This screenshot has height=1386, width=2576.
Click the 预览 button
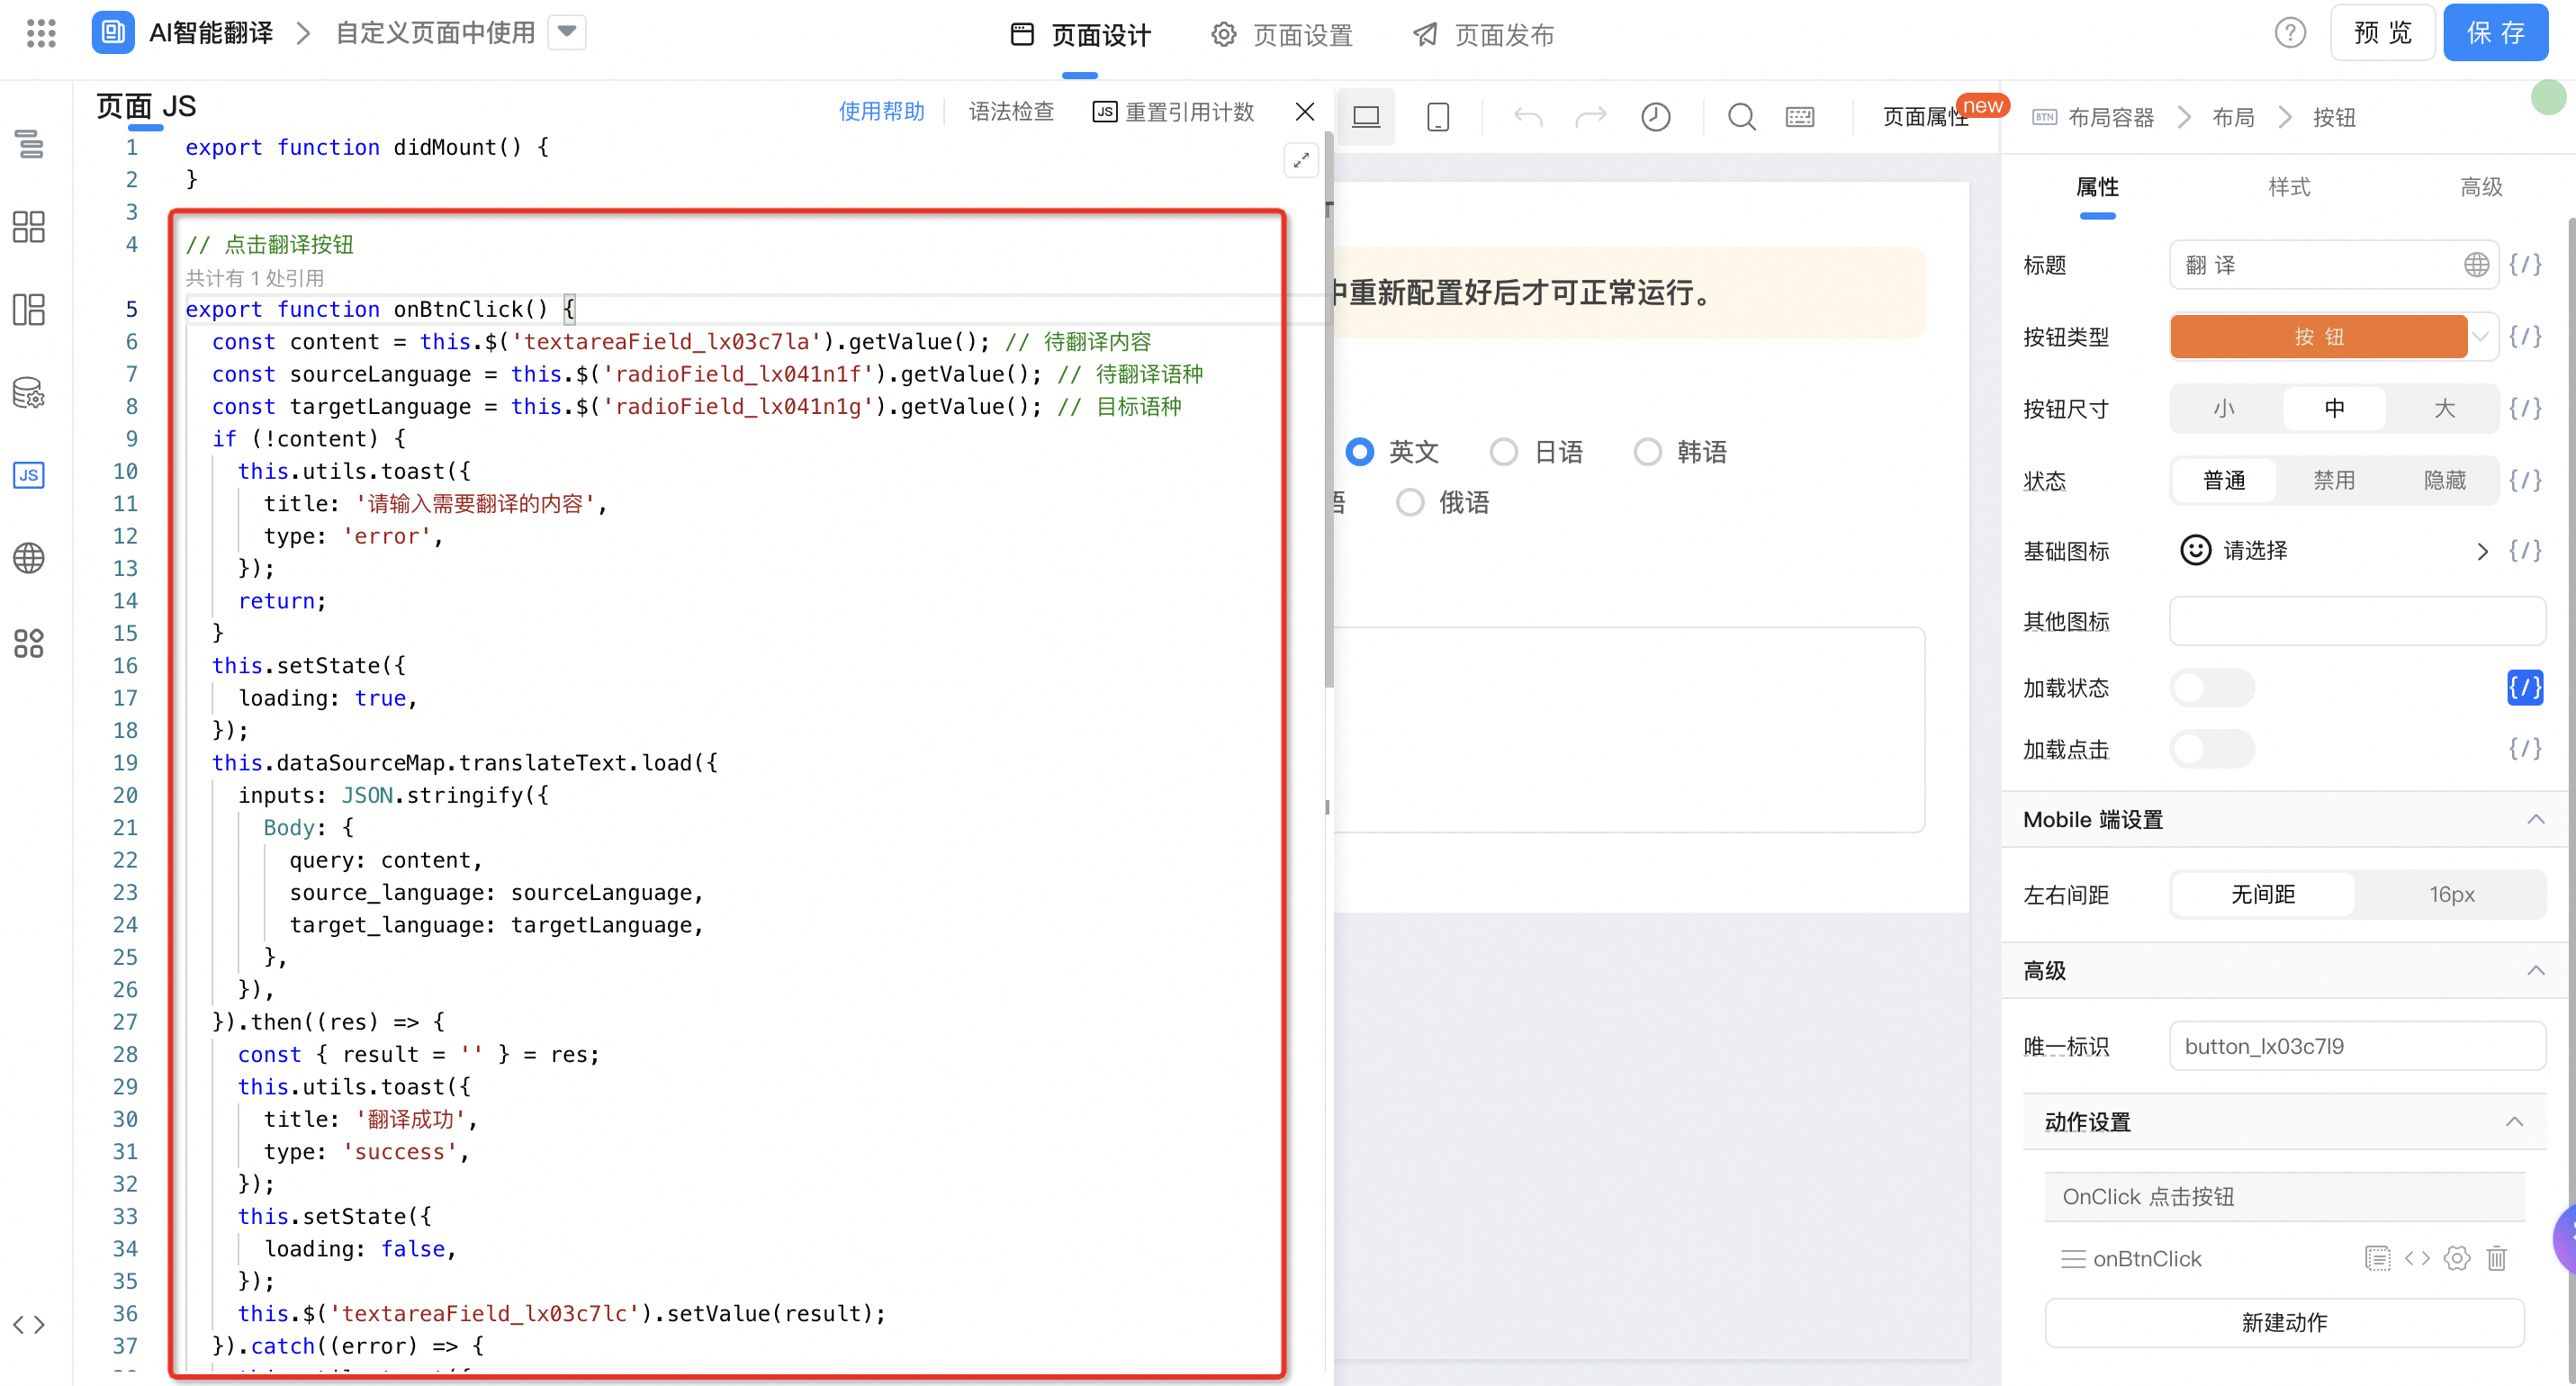point(2383,33)
